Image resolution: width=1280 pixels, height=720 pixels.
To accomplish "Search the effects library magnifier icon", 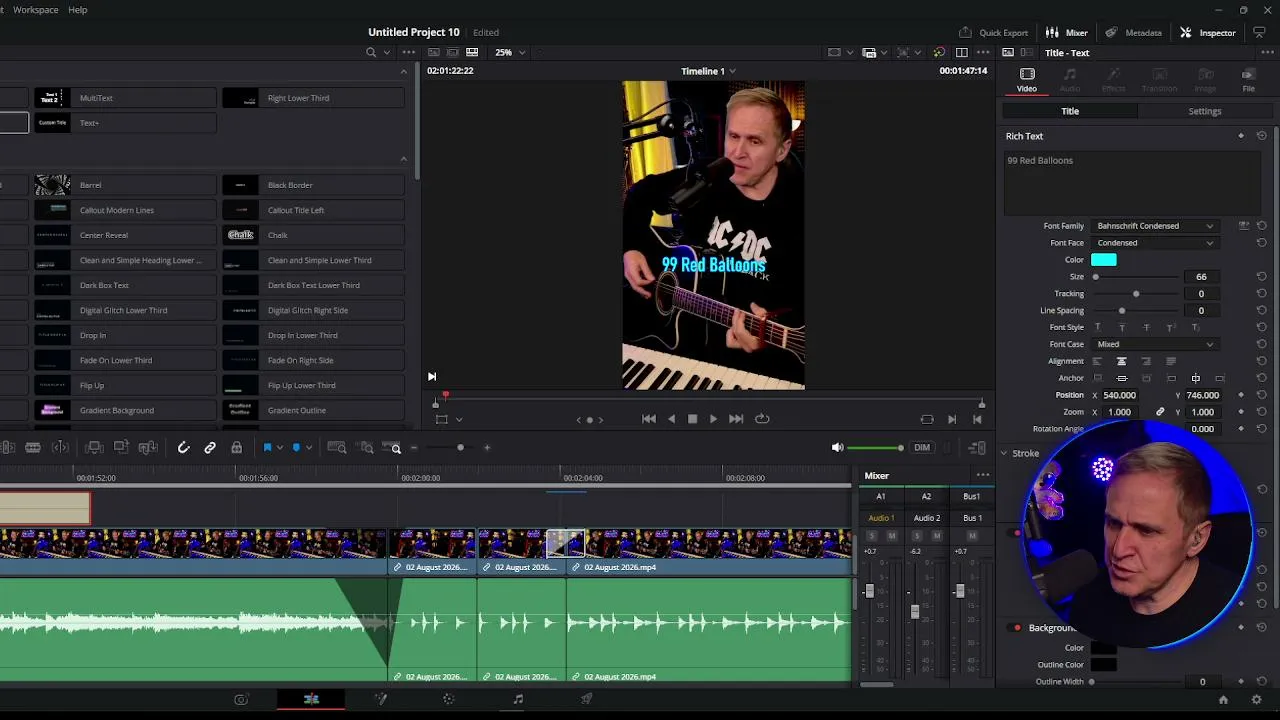I will click(371, 52).
